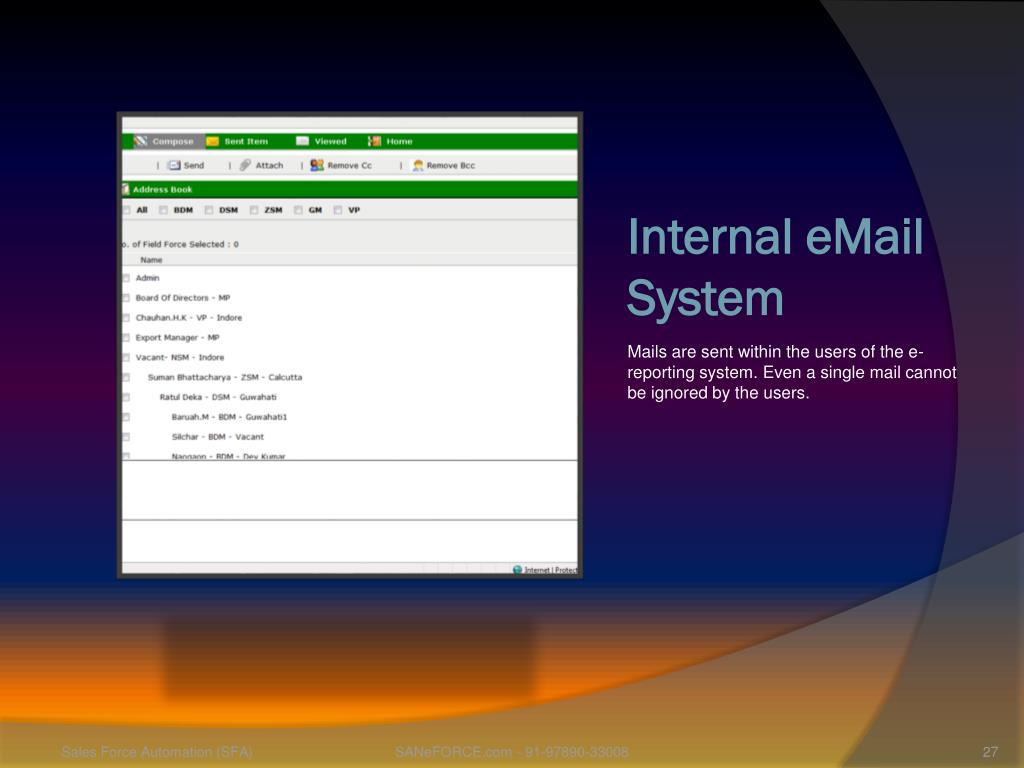The height and width of the screenshot is (768, 1024).
Task: Click 'Suman Bhattacharya - ZSM - Calcutta' text
Action: tap(225, 377)
